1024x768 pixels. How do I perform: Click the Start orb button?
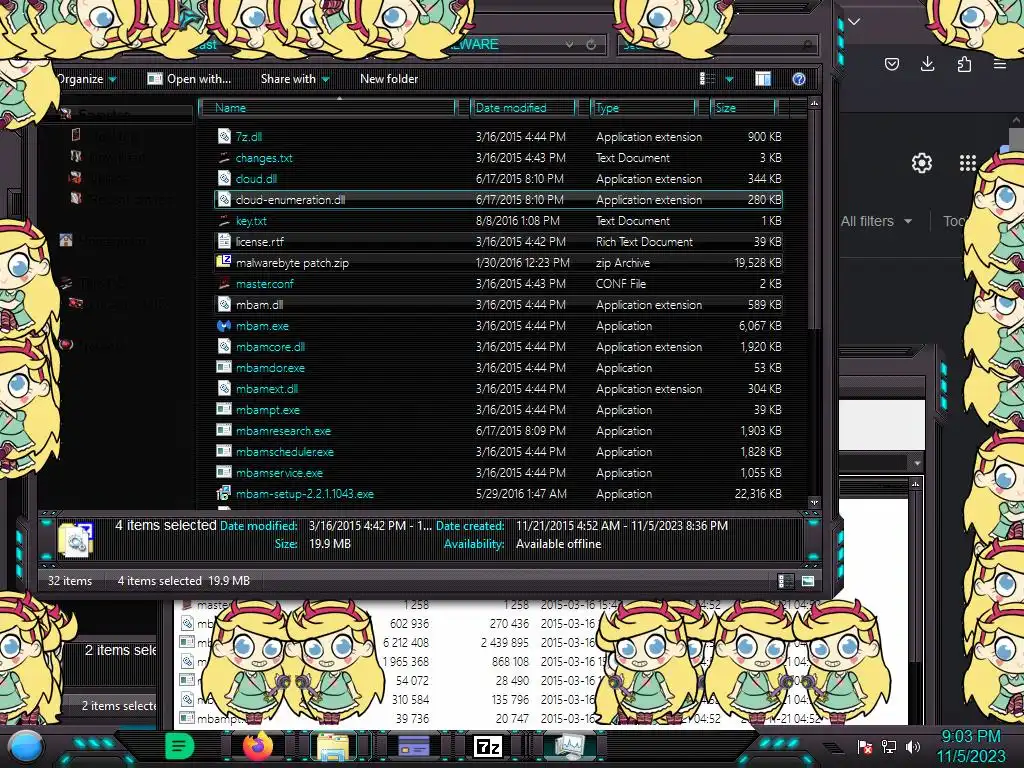[x=26, y=747]
